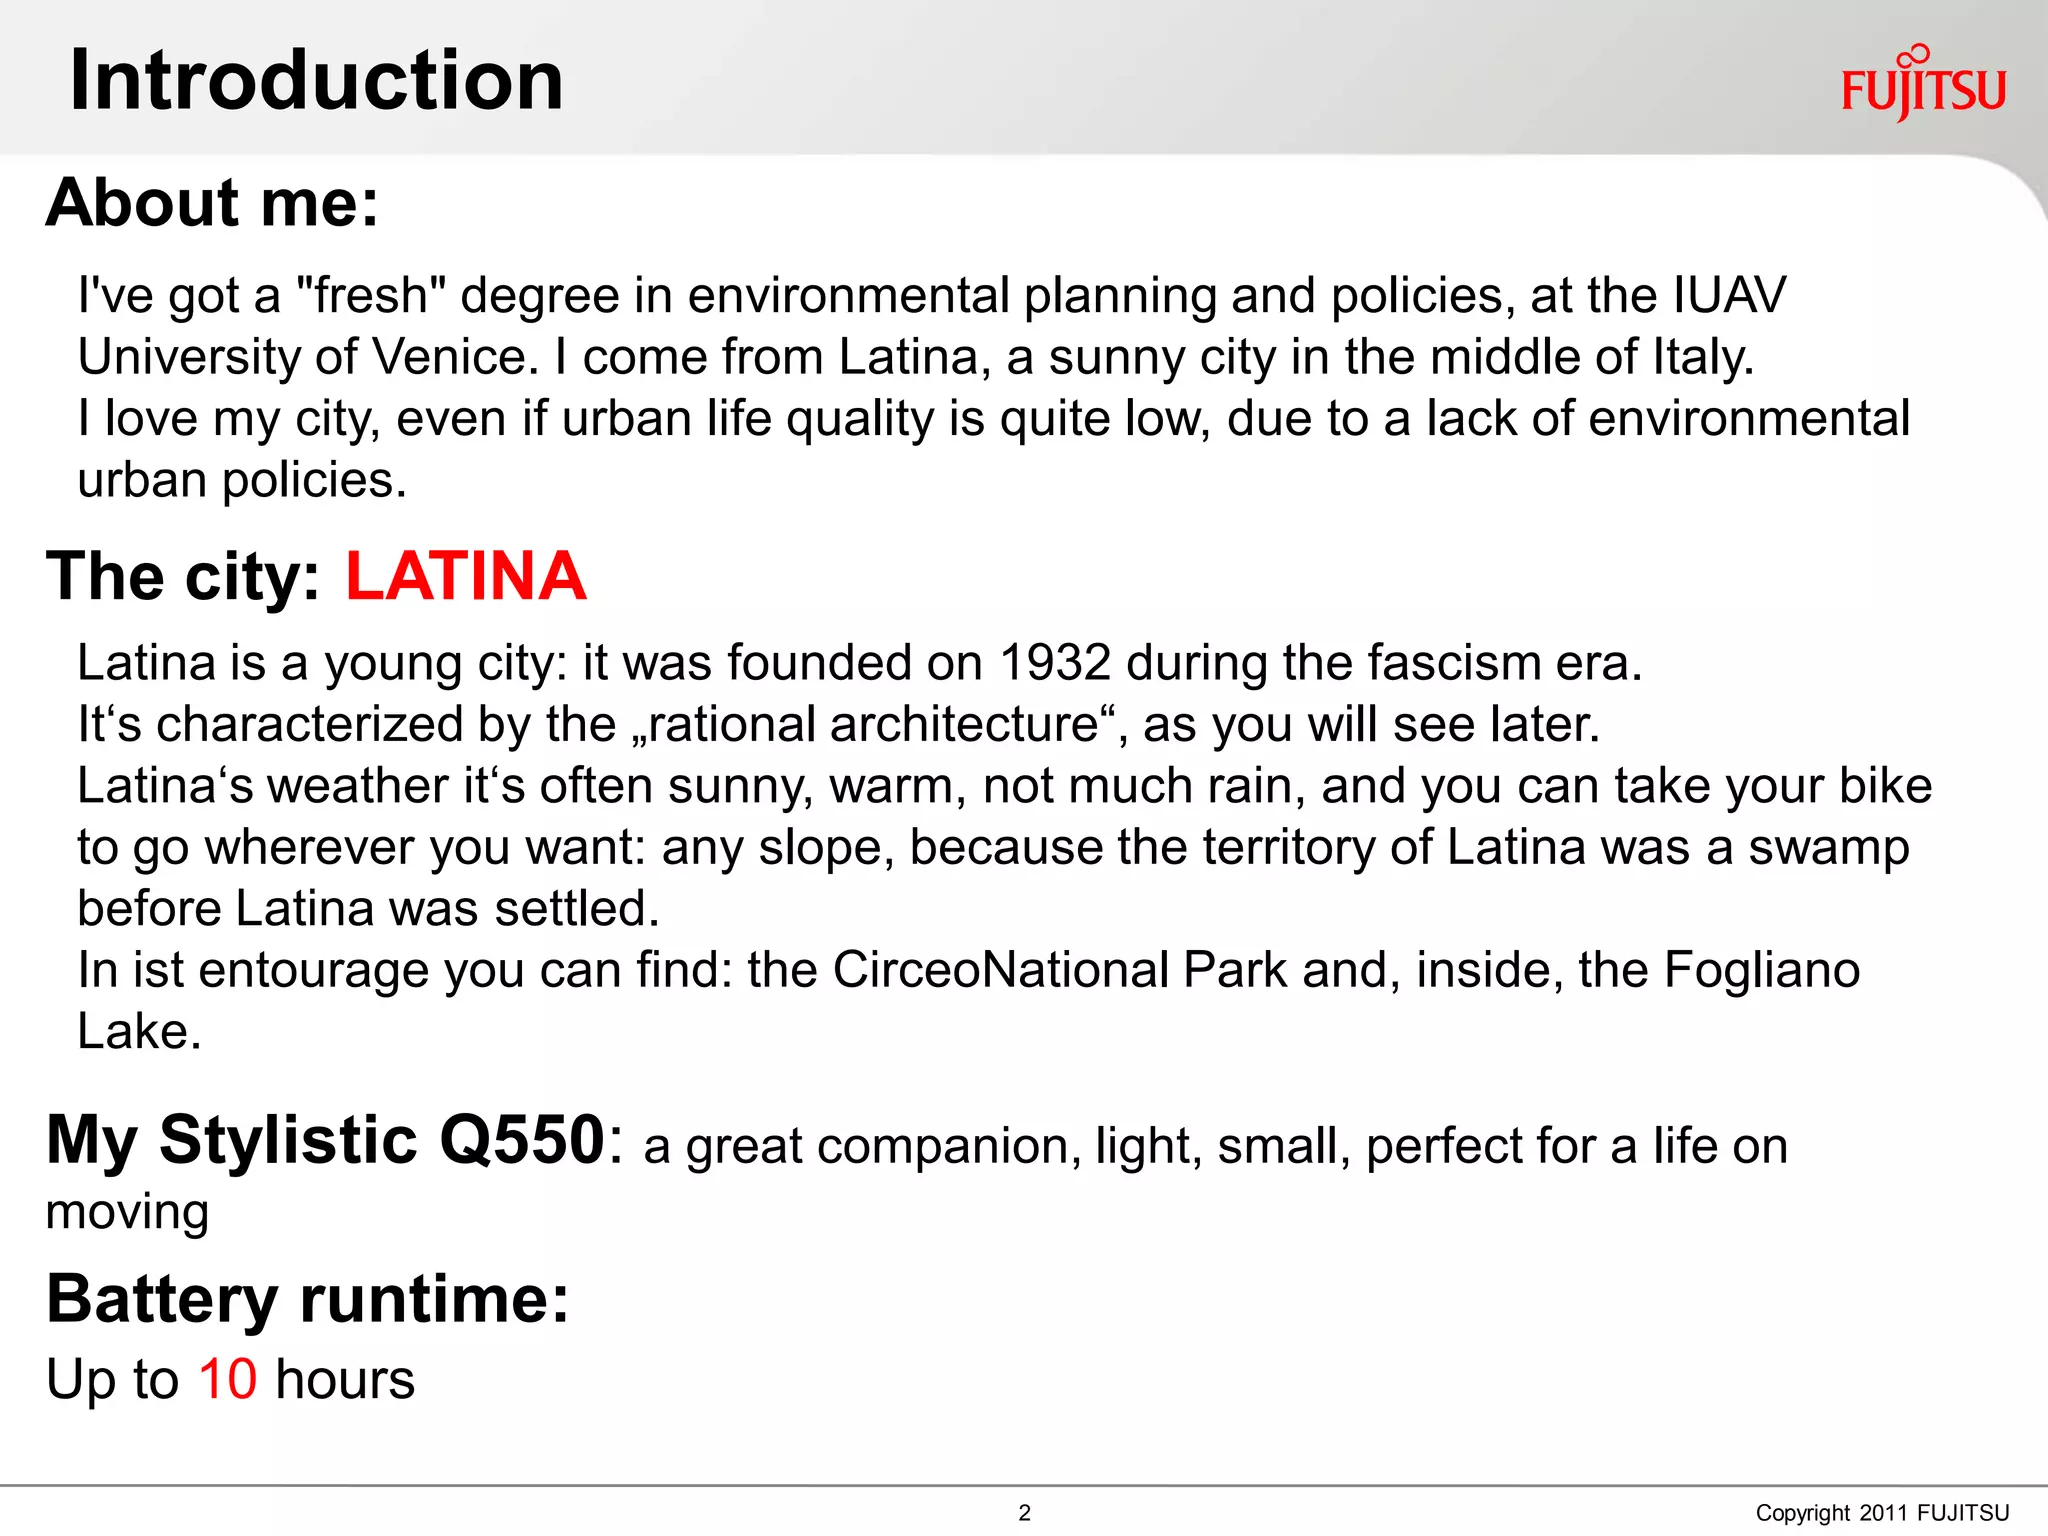The image size is (2048, 1536).
Task: Select the My Stylistic Q550 heading
Action: [x=326, y=1140]
